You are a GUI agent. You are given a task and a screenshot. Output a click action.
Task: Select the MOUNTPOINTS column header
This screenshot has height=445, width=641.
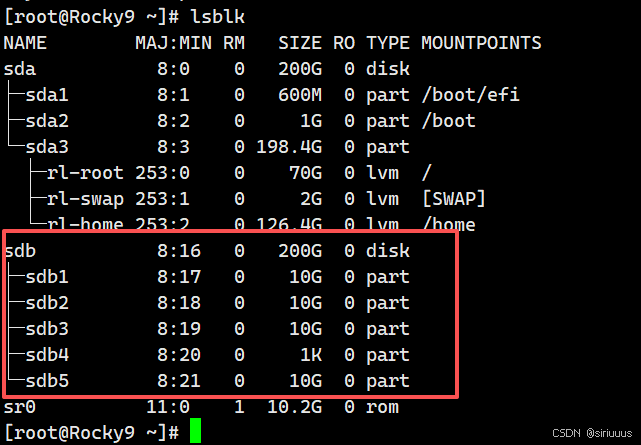(481, 43)
